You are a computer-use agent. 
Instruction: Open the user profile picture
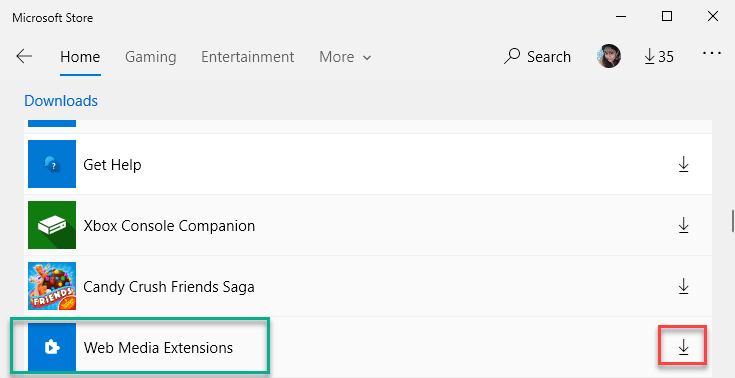pos(609,56)
